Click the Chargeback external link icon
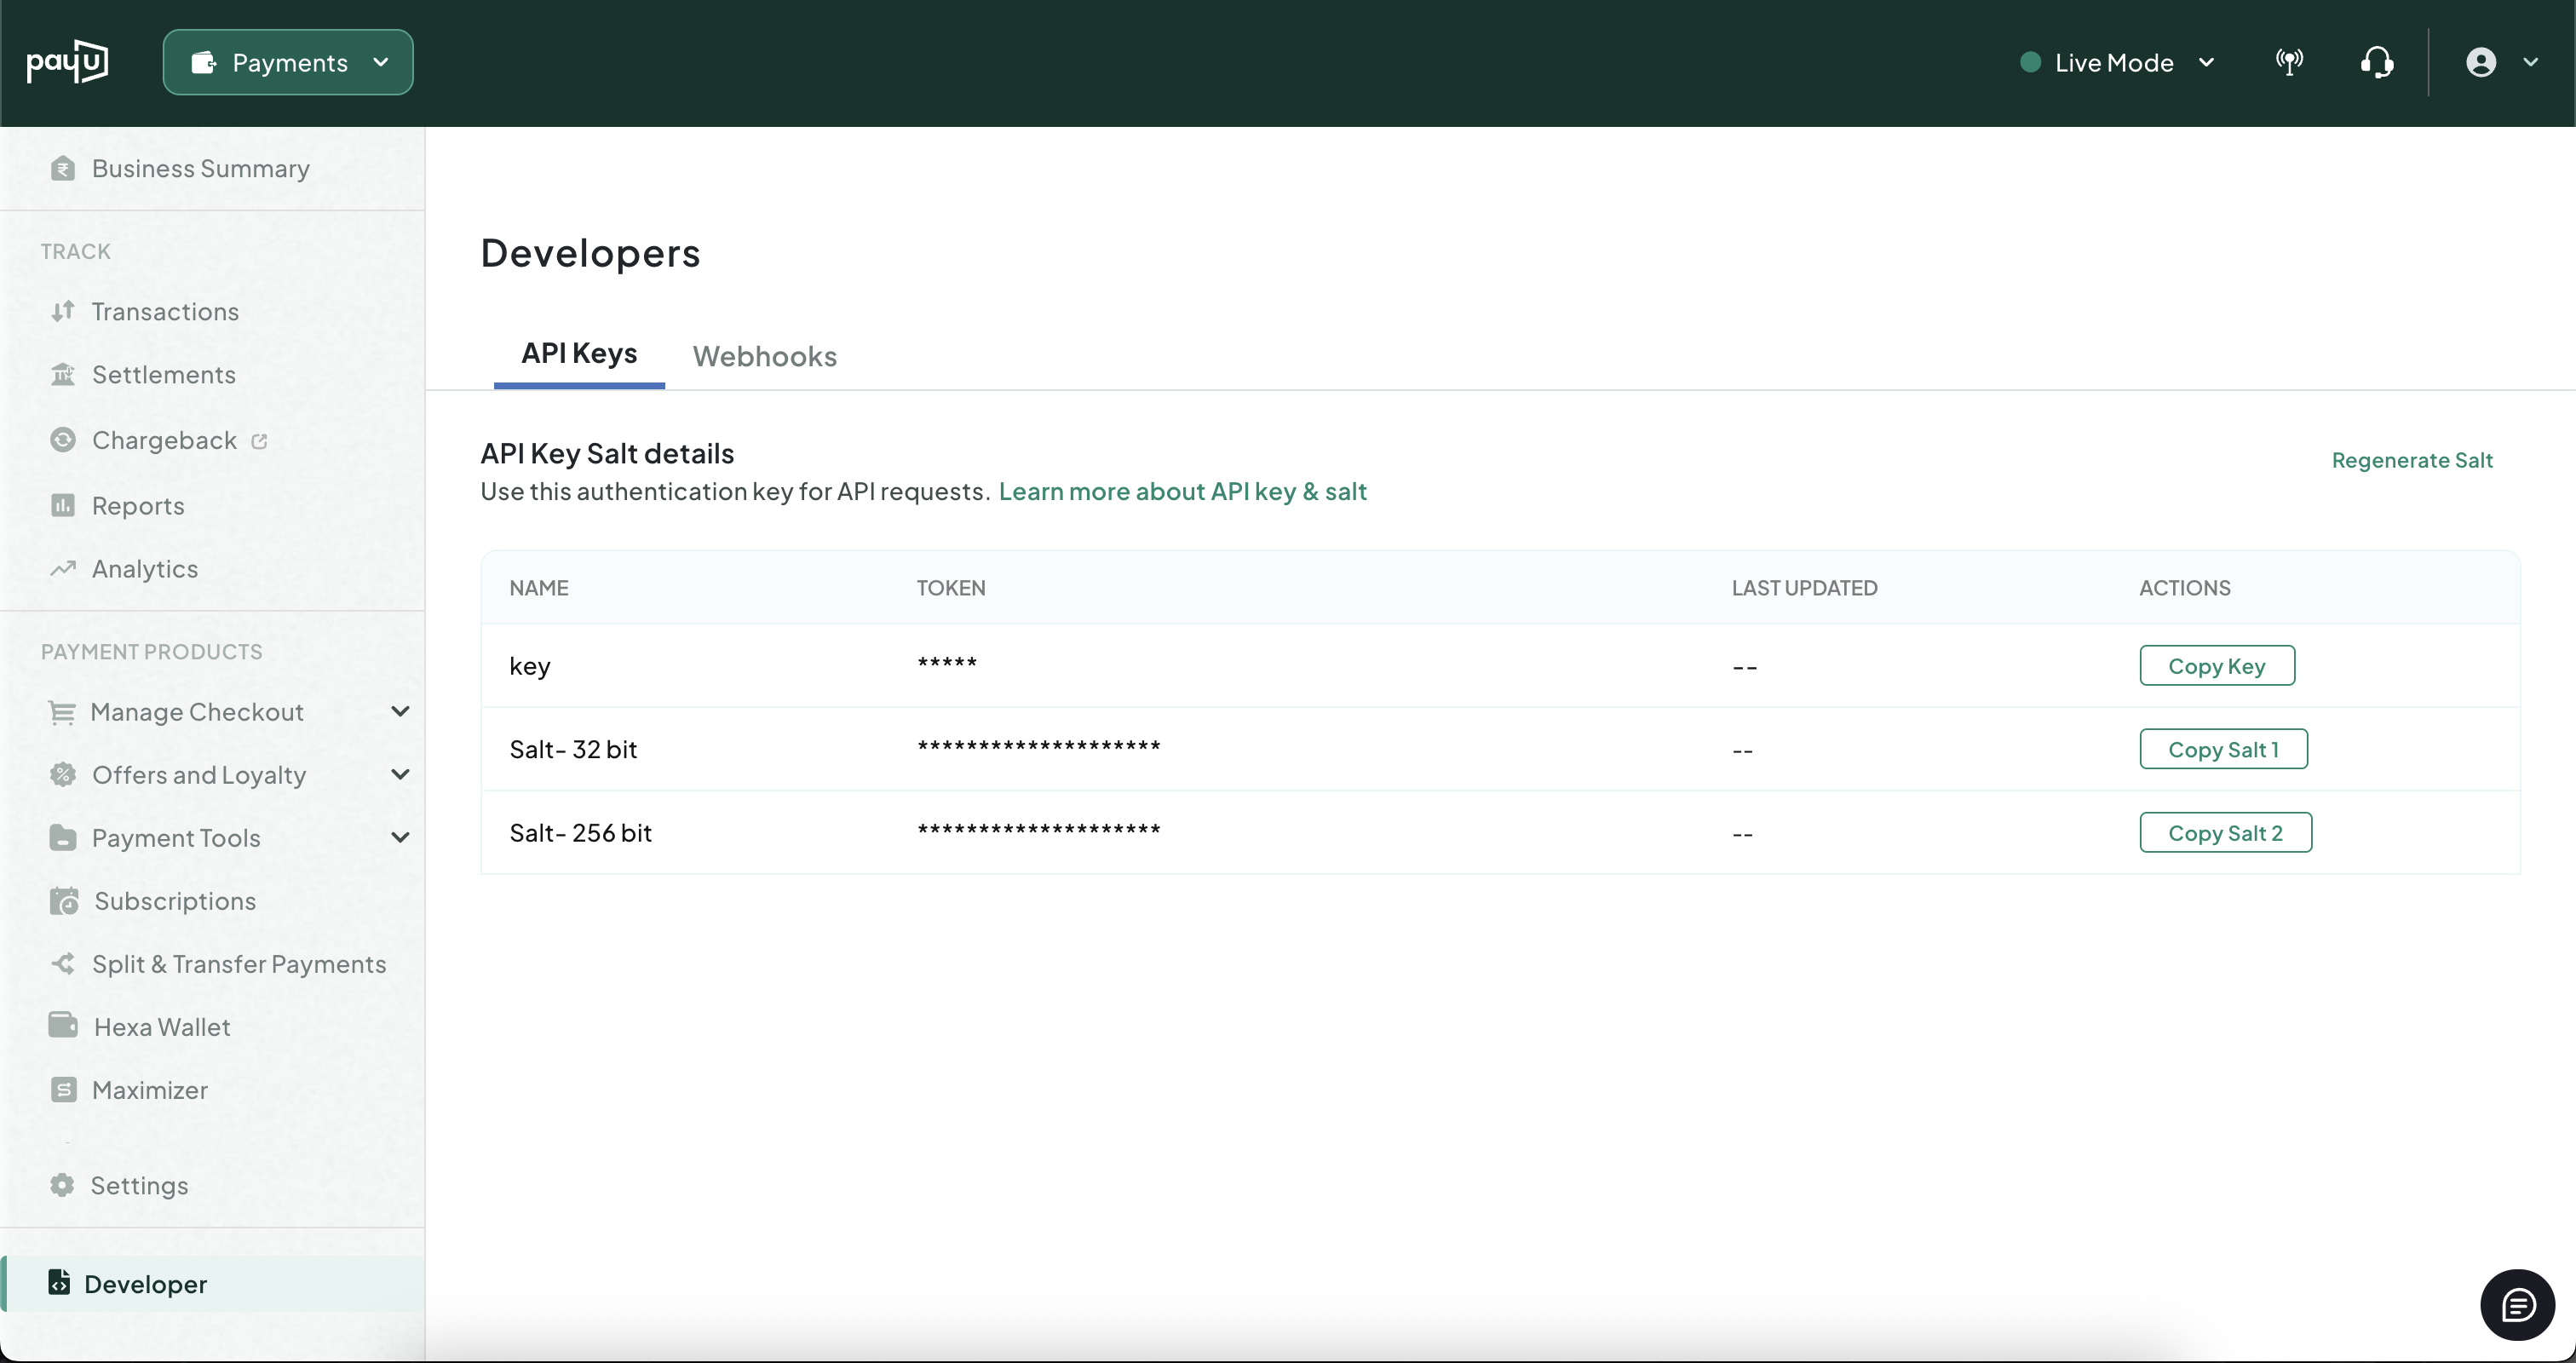The image size is (2576, 1363). tap(259, 441)
